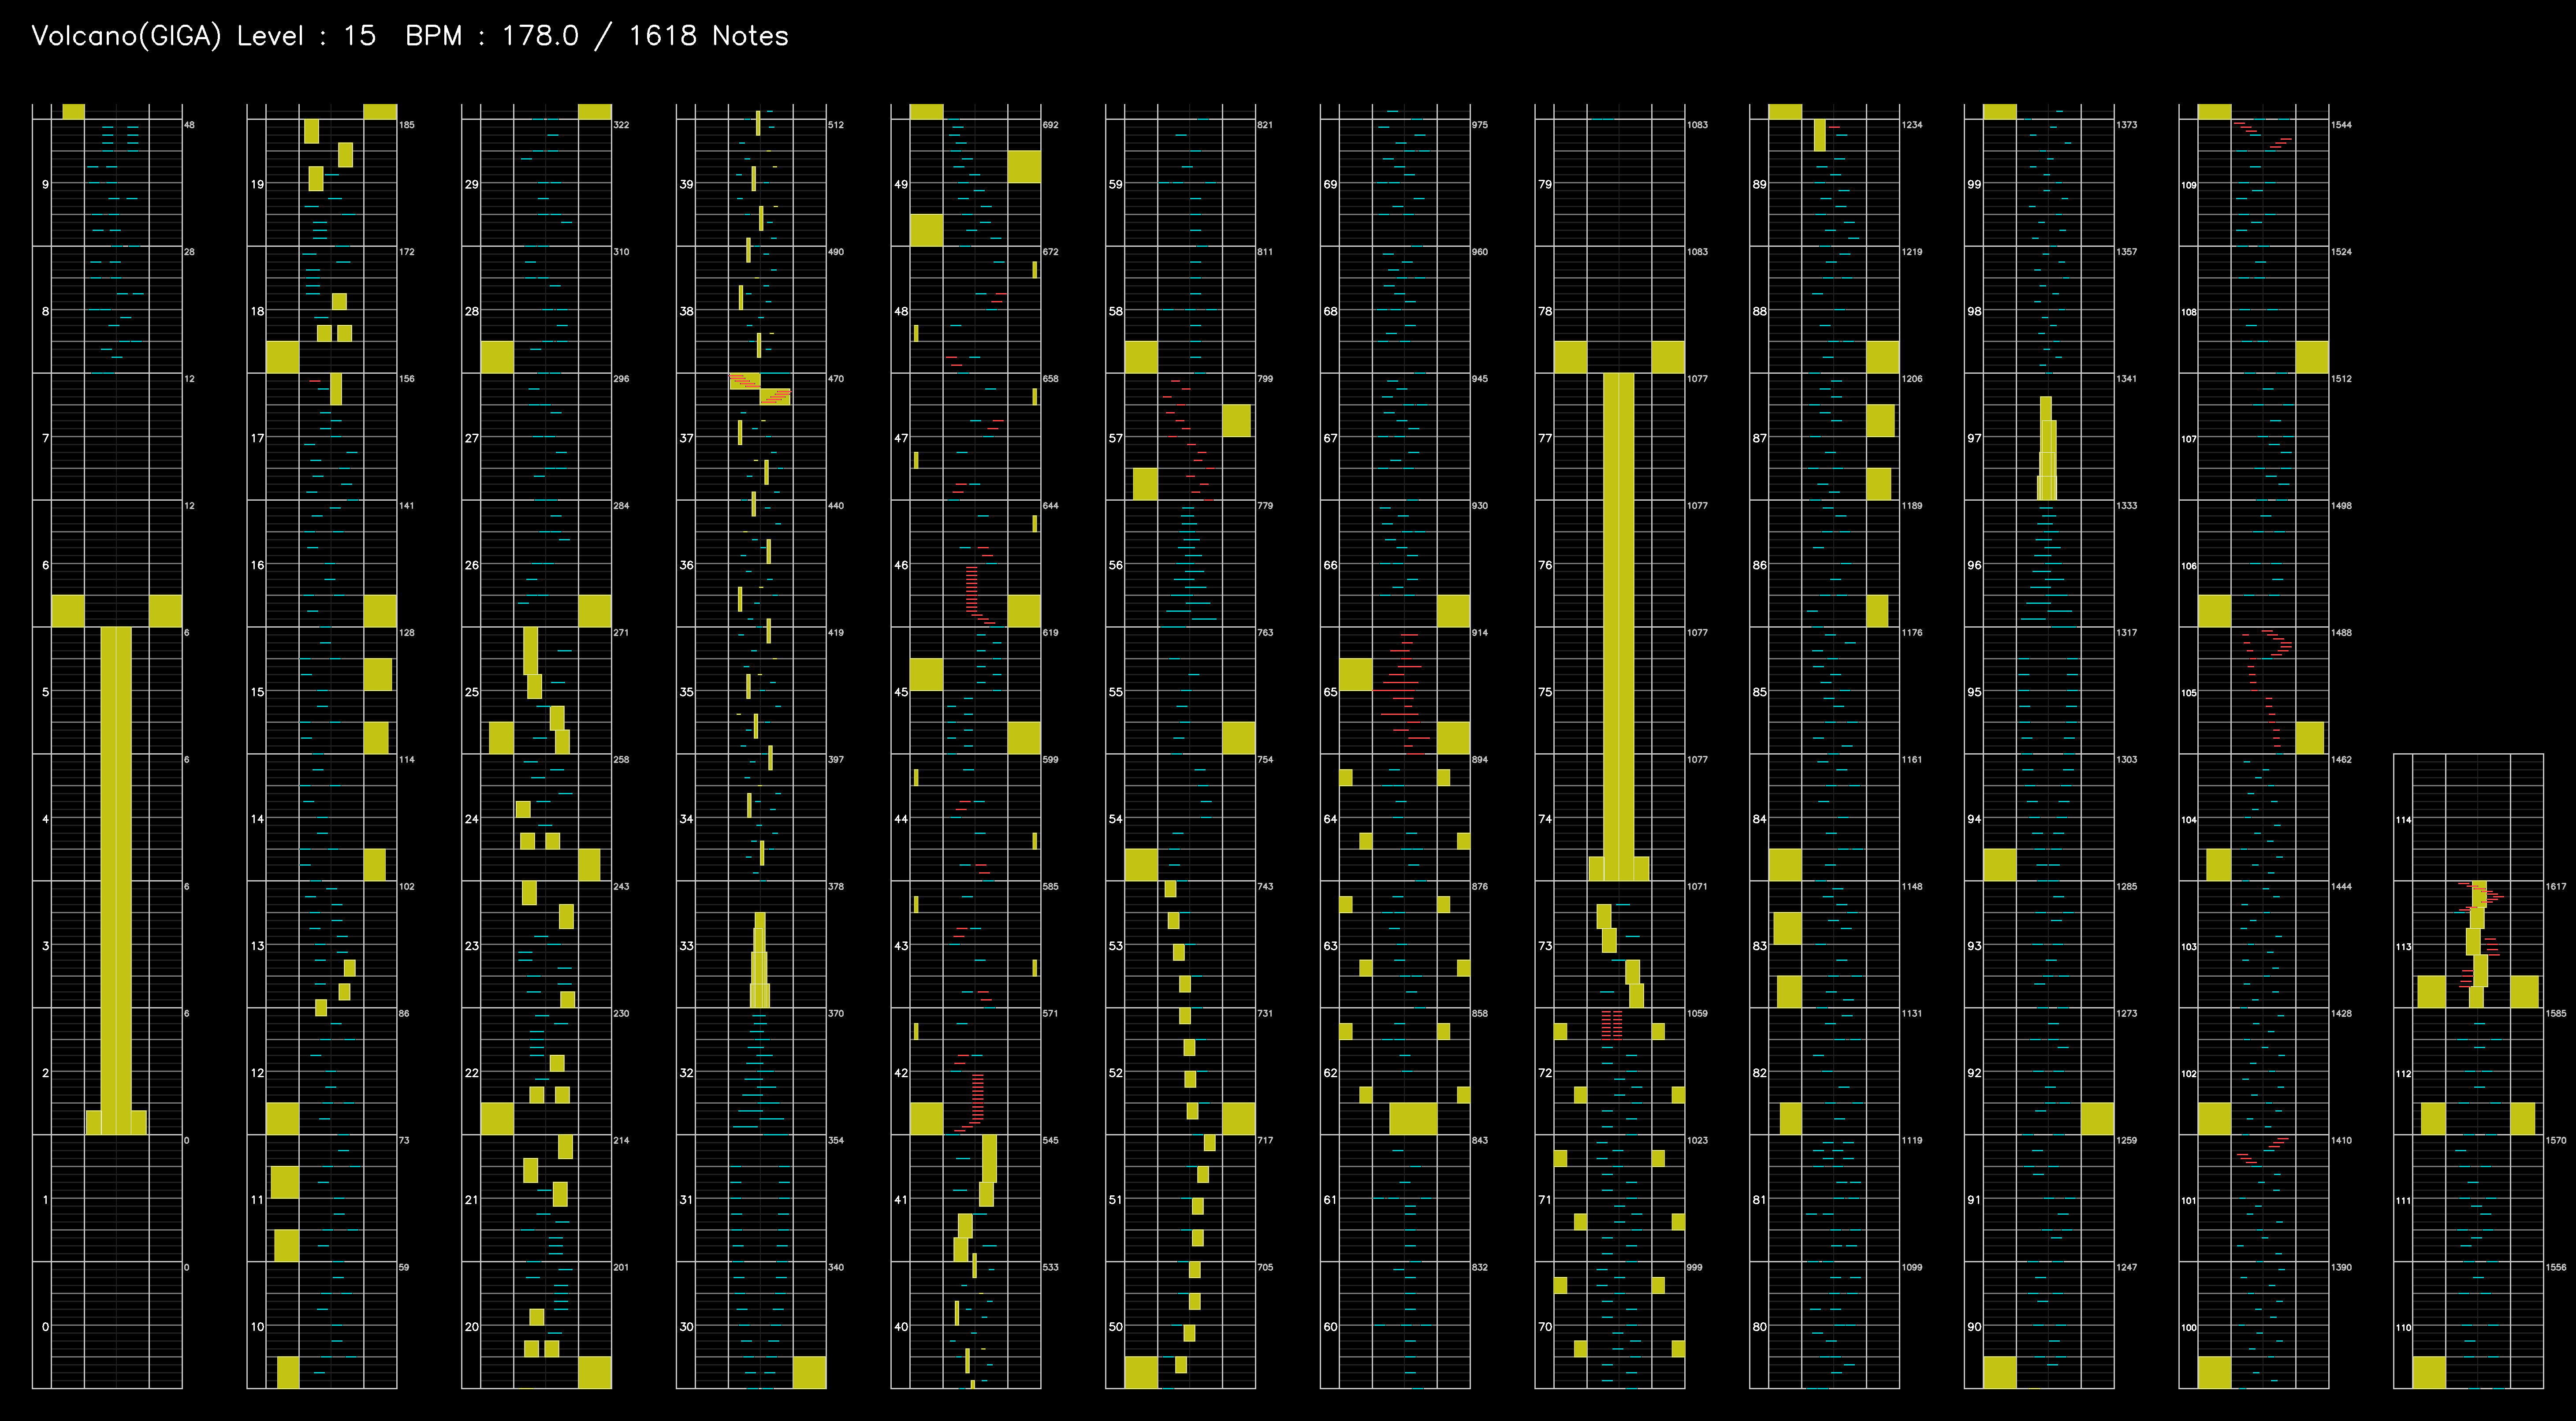Click the note count label "1544"
The height and width of the screenshot is (1421, 2576).
tap(2342, 125)
